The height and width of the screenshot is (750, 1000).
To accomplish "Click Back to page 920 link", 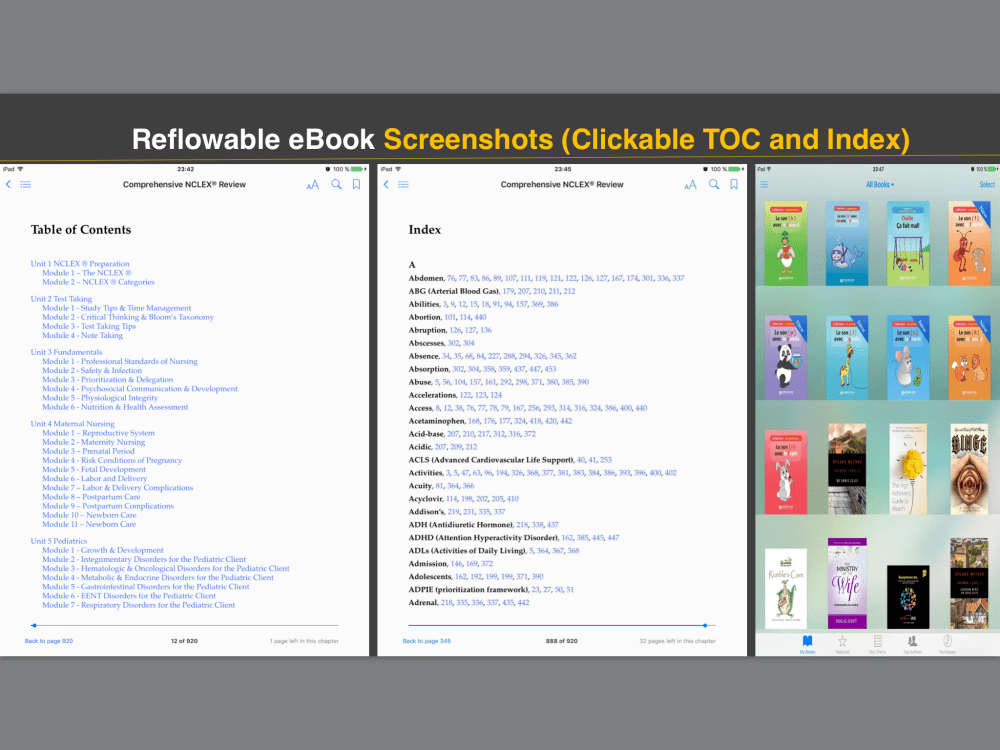I will 49,641.
